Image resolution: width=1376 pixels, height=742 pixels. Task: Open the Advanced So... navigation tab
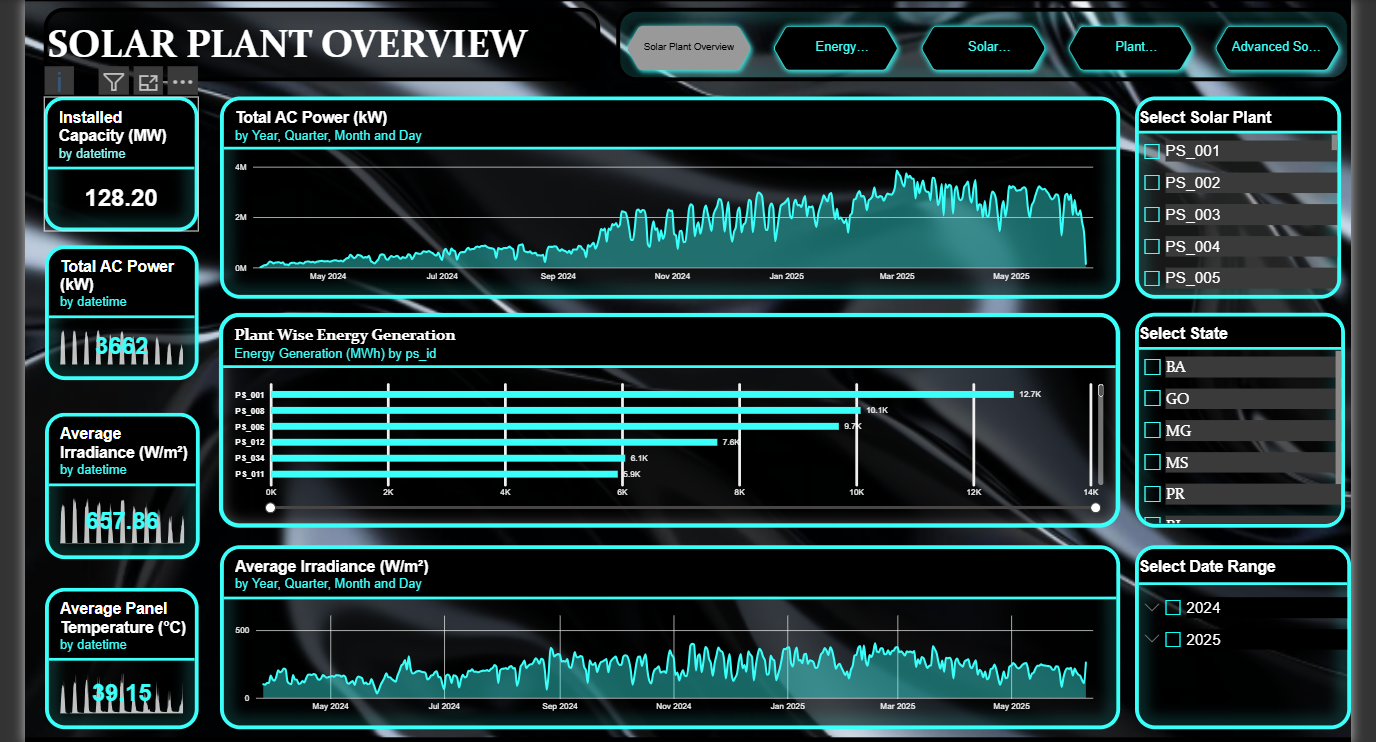1278,47
